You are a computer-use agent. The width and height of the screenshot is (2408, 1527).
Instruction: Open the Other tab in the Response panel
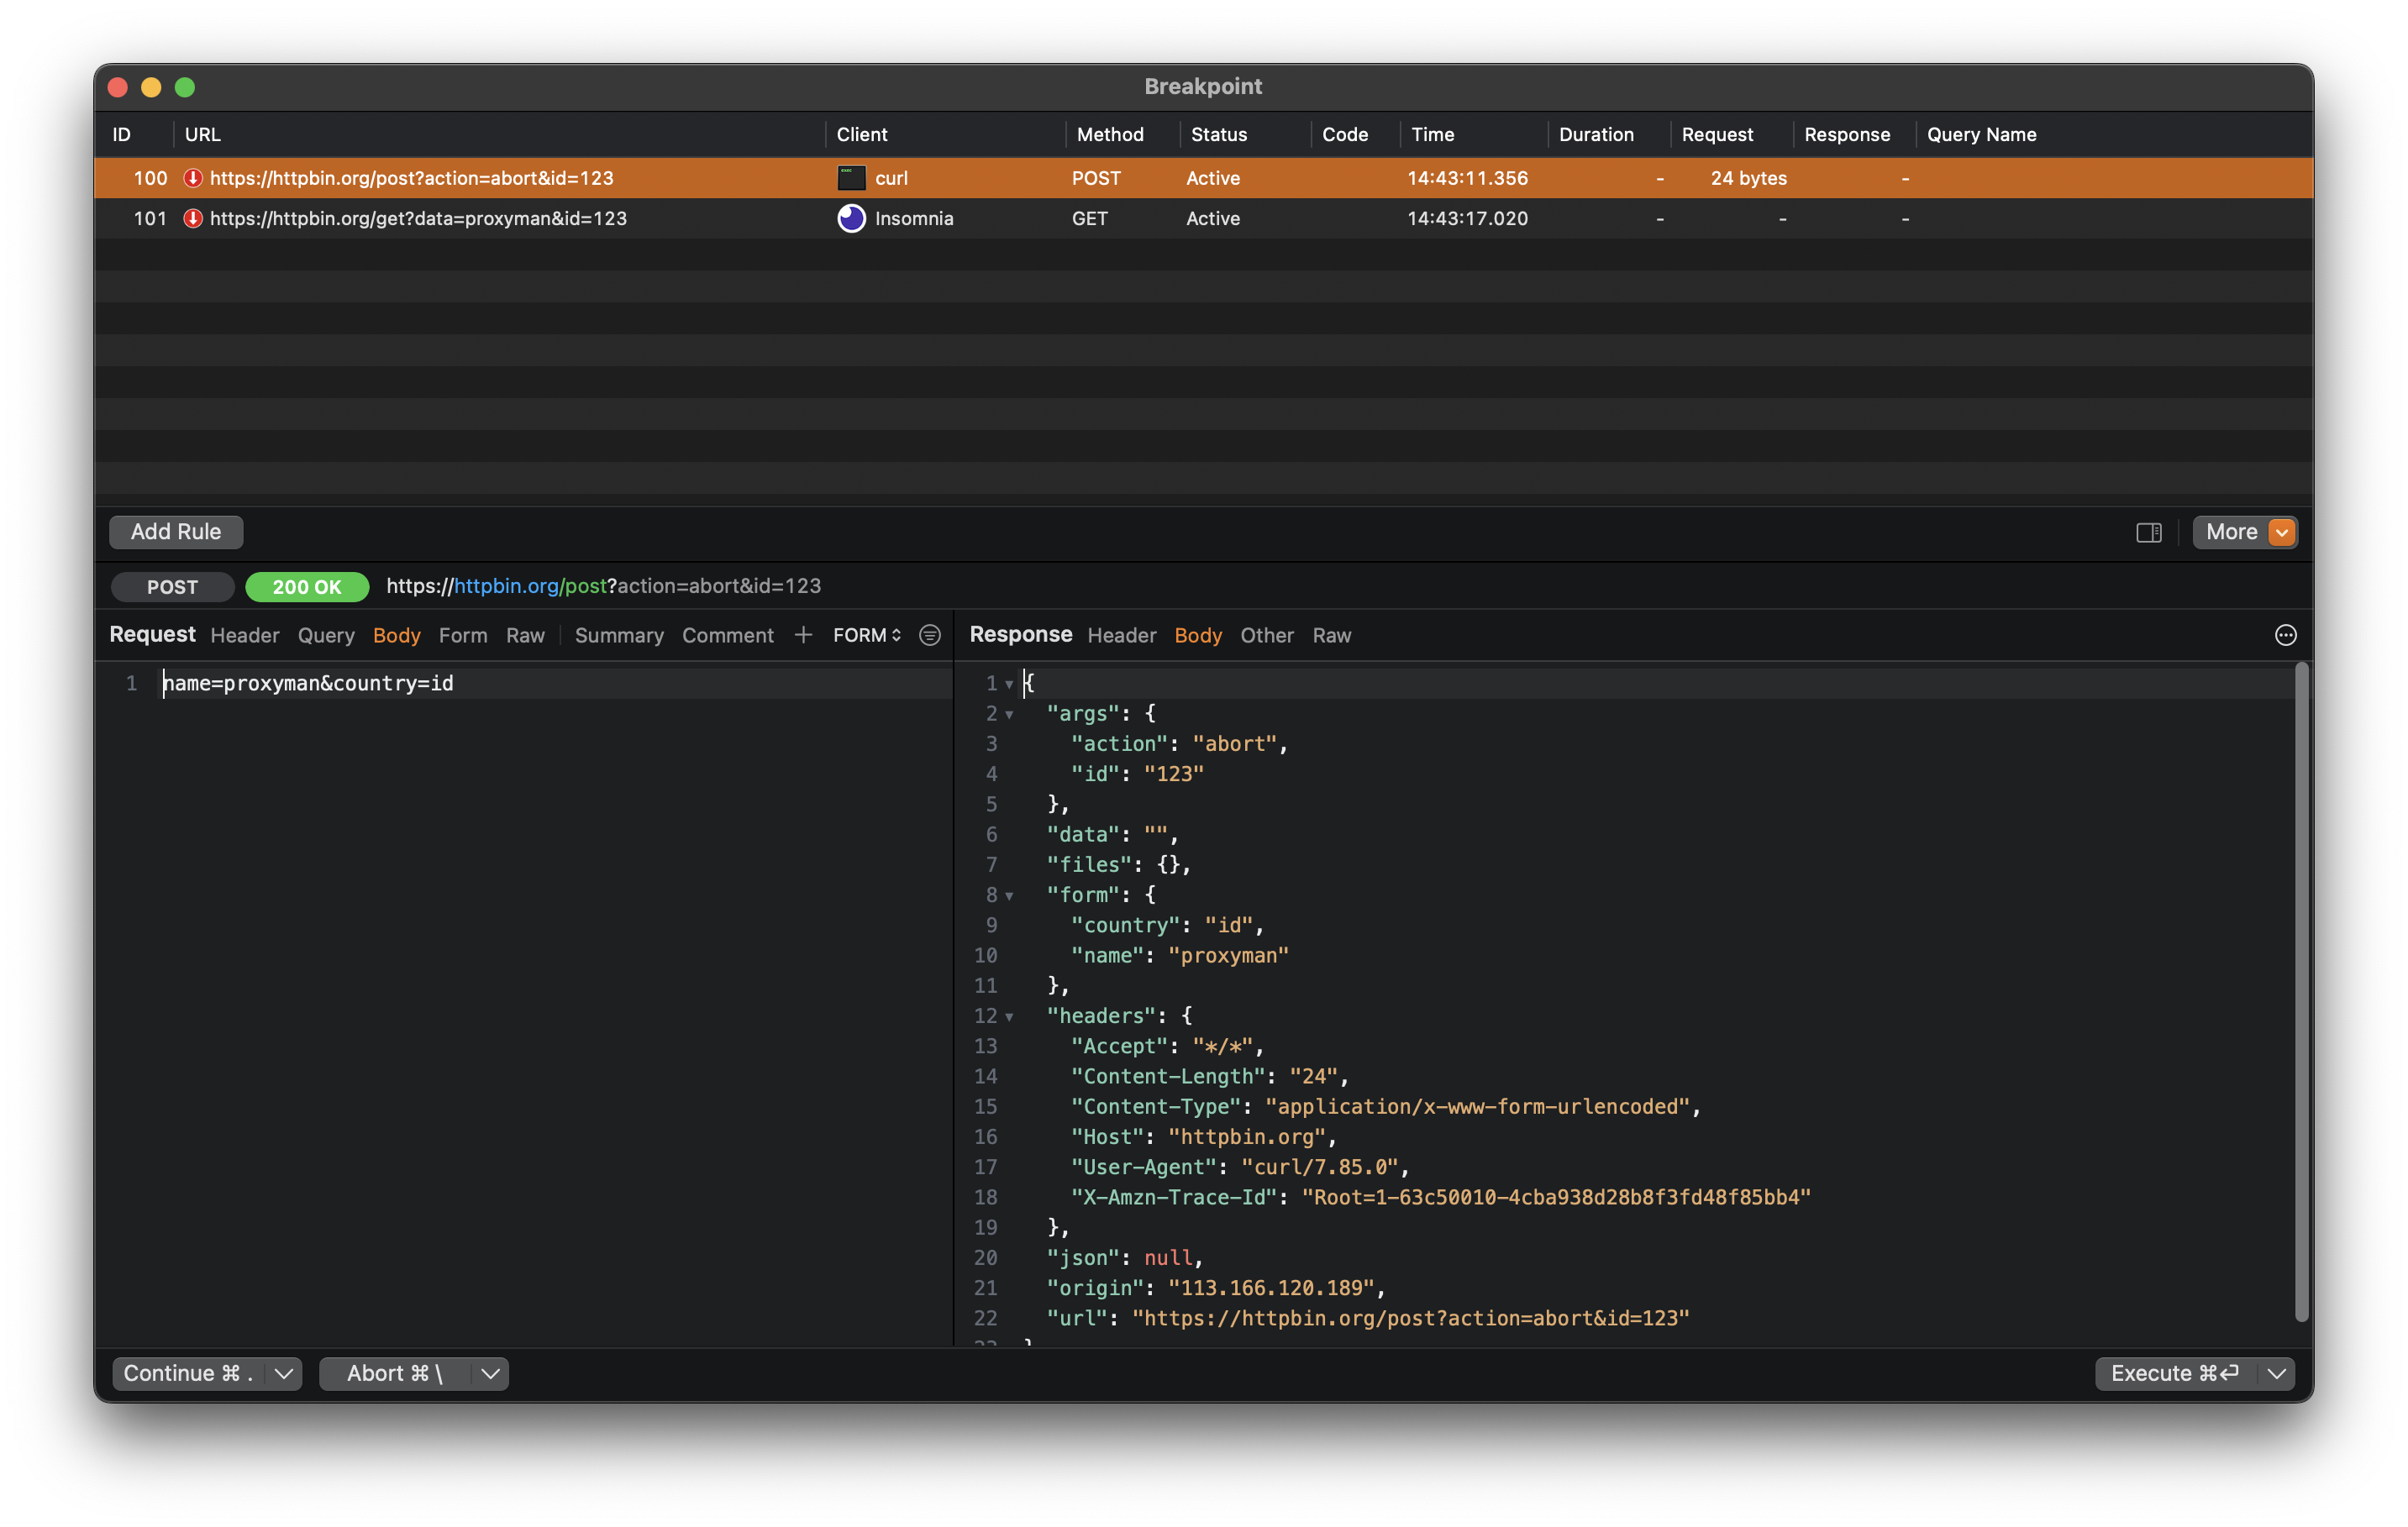click(1266, 635)
